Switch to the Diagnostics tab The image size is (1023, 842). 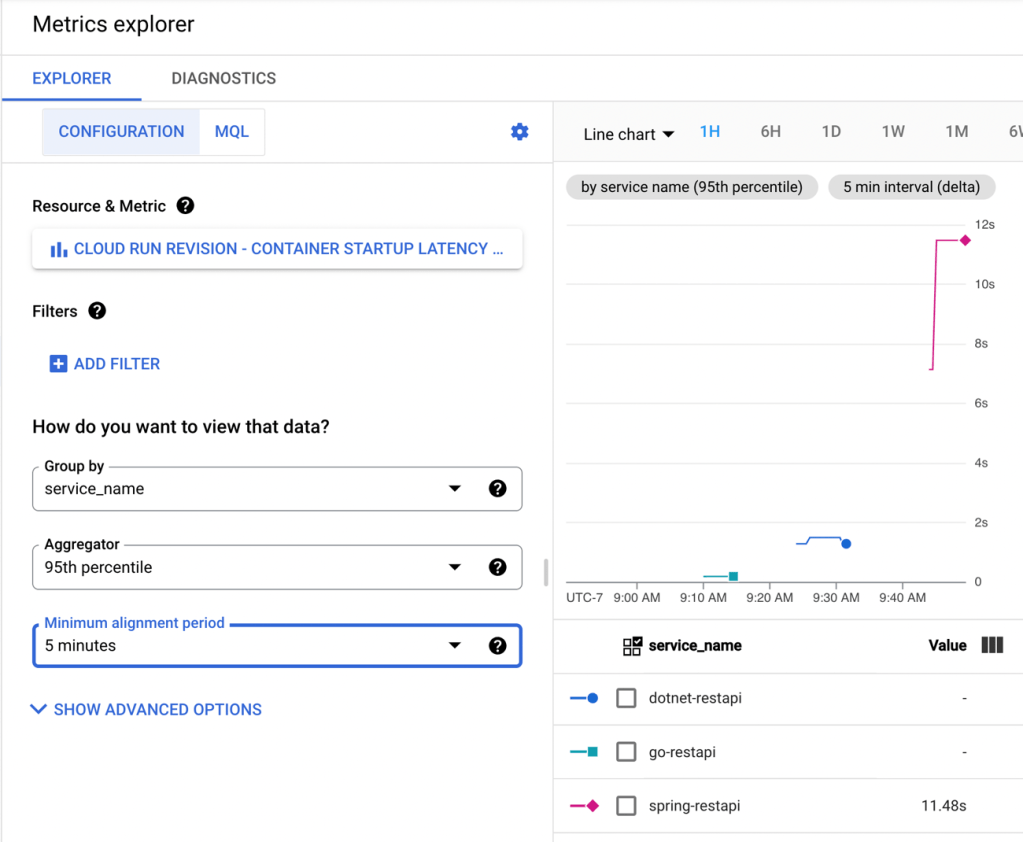[x=223, y=78]
